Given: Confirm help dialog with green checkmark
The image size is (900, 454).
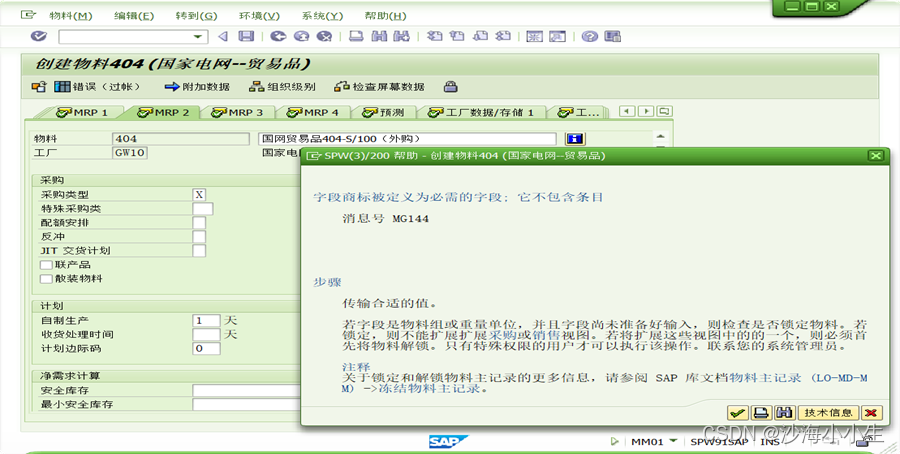Looking at the screenshot, I should tap(738, 413).
